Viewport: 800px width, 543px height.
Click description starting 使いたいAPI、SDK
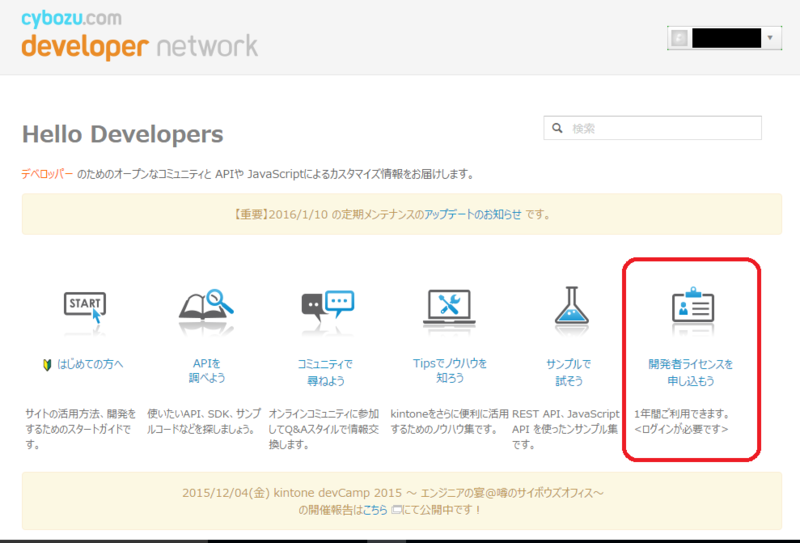tap(204, 422)
